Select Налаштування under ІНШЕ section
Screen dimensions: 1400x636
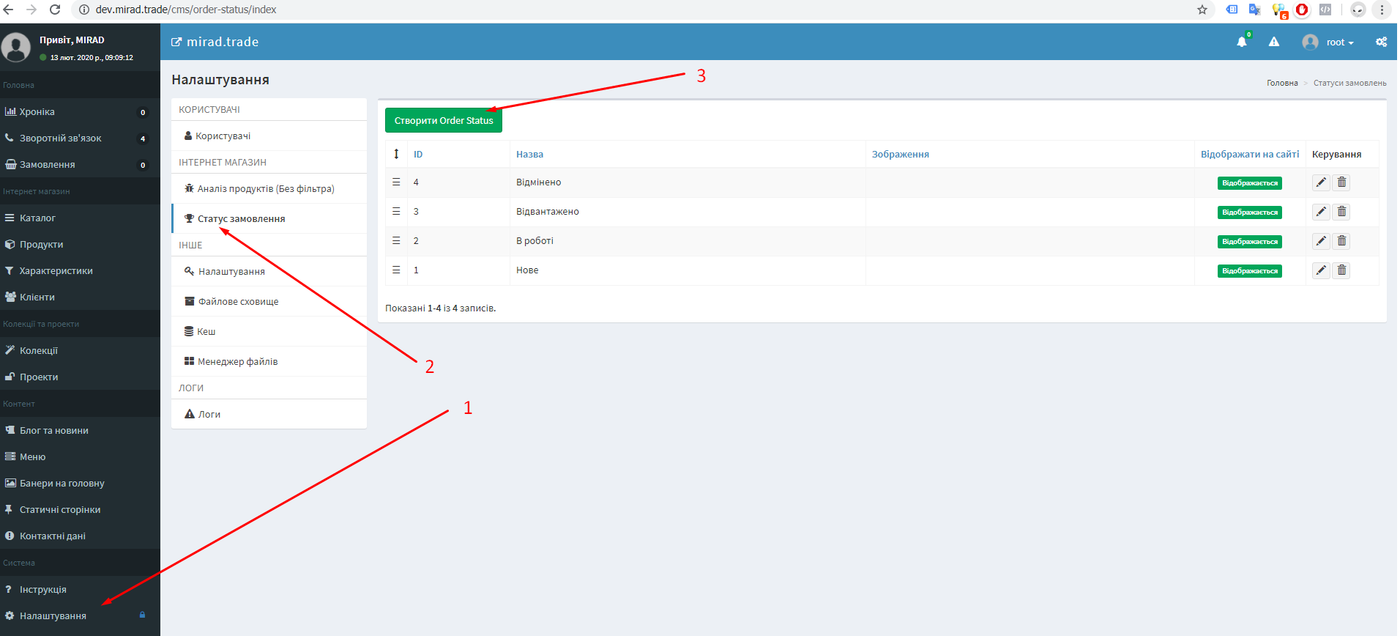(x=269, y=271)
